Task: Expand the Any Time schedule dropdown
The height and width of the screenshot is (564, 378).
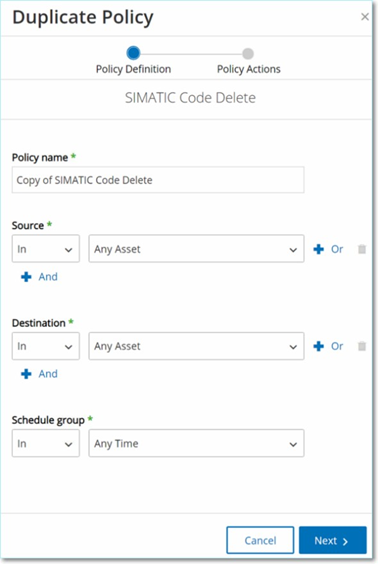Action: [196, 443]
